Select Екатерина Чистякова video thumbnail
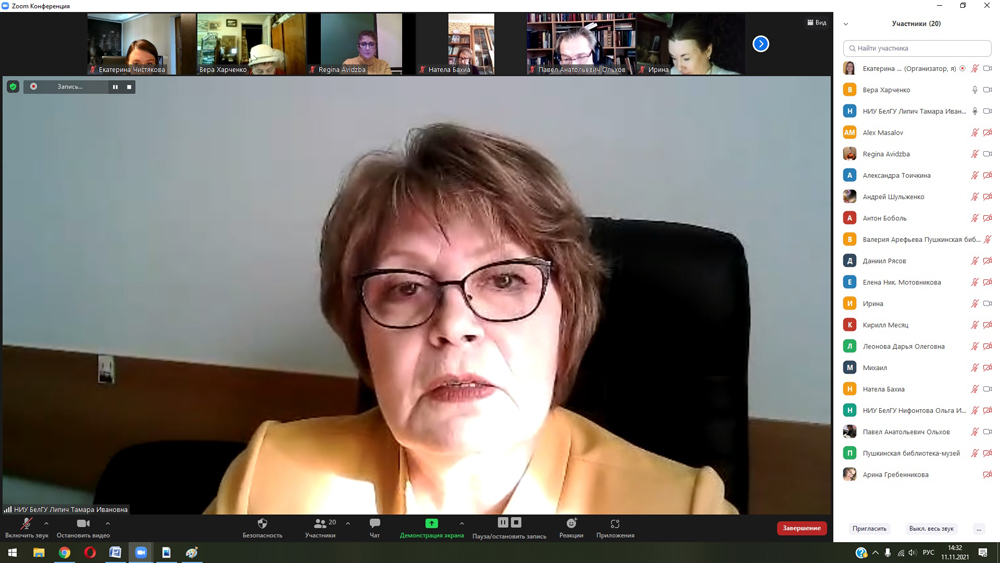This screenshot has height=563, width=1000. [x=142, y=44]
